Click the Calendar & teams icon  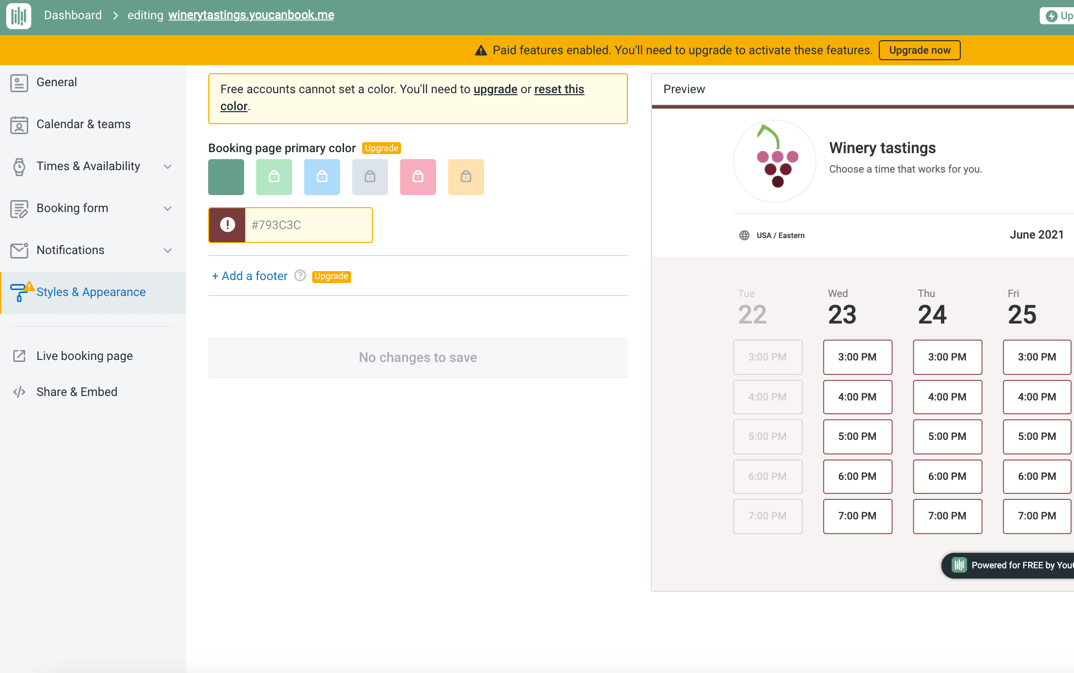pyautogui.click(x=19, y=125)
